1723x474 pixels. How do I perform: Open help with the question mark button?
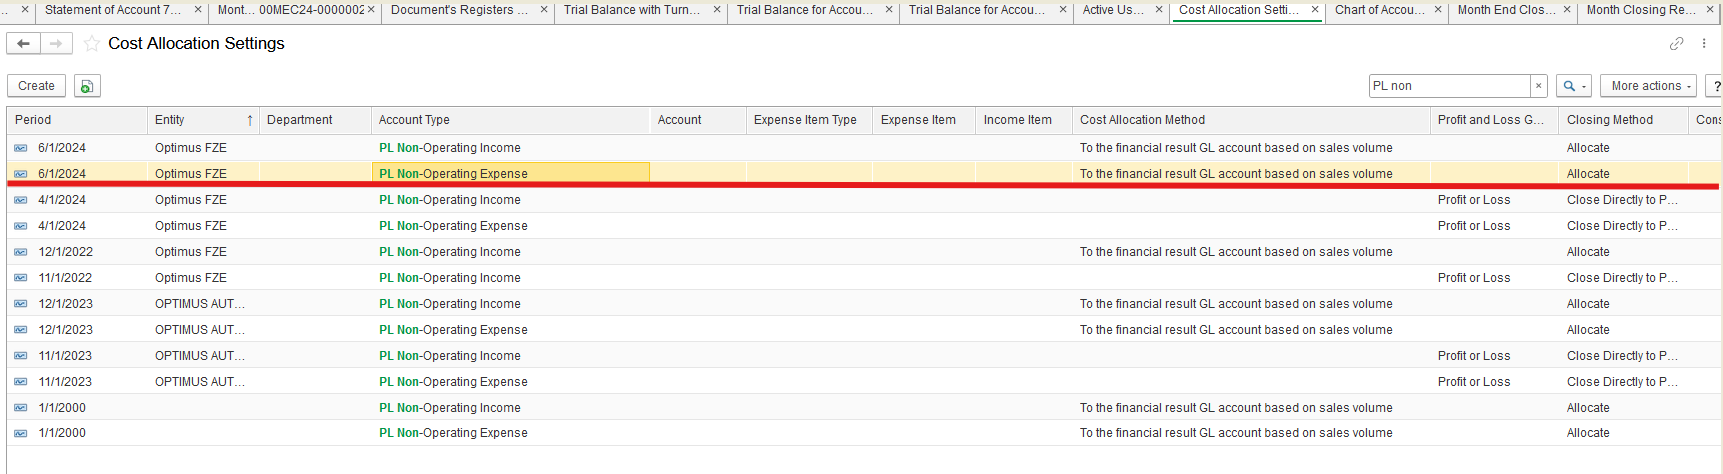[1716, 87]
